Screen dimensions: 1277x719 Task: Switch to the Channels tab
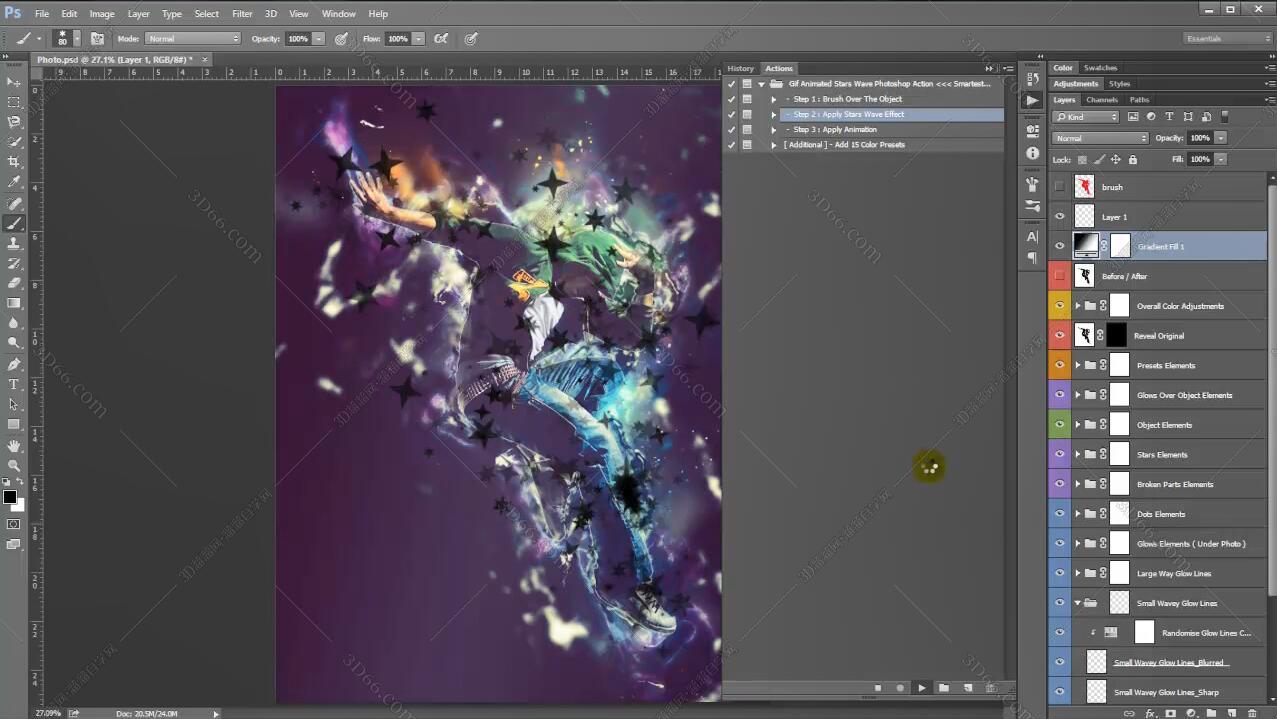point(1101,100)
